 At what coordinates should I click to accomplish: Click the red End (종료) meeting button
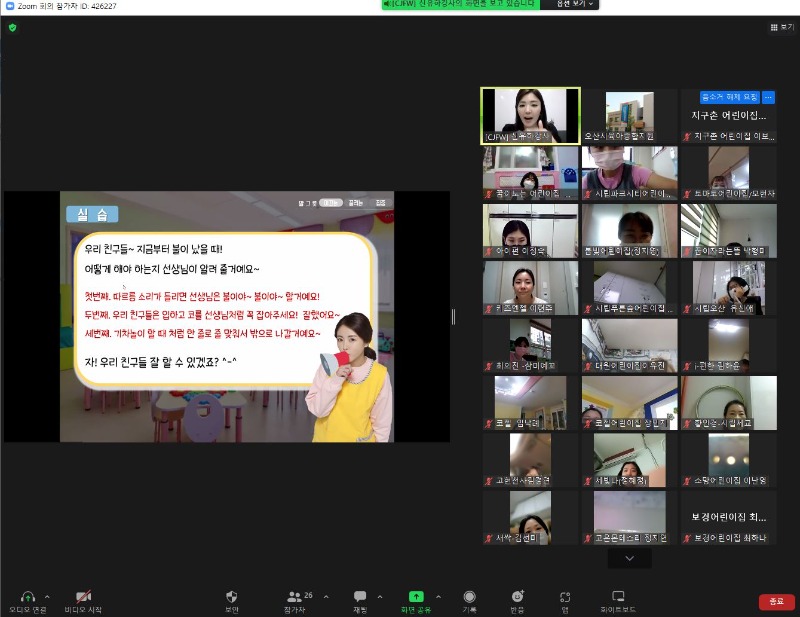(776, 601)
